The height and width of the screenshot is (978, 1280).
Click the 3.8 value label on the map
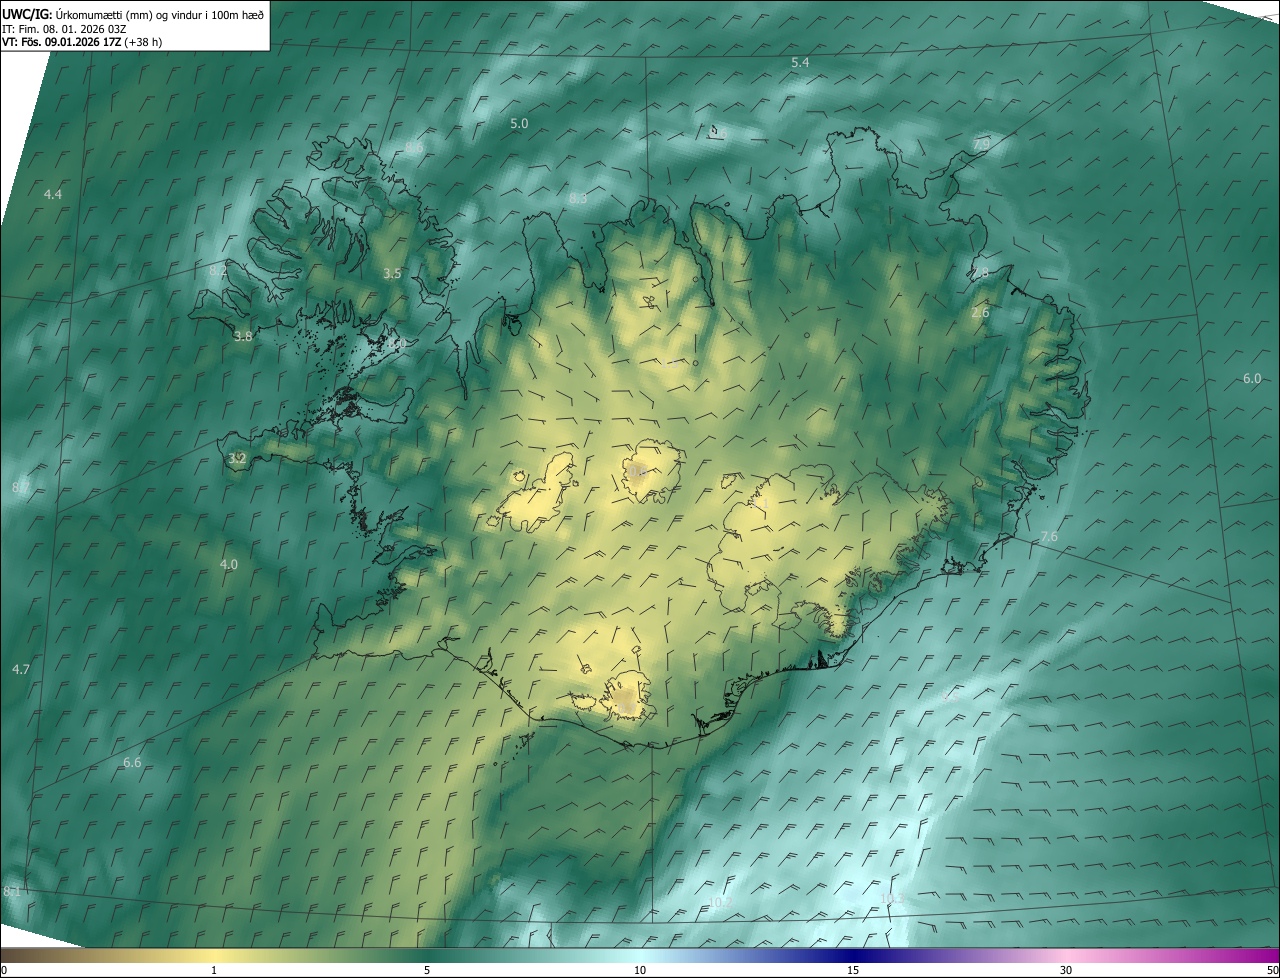(243, 336)
